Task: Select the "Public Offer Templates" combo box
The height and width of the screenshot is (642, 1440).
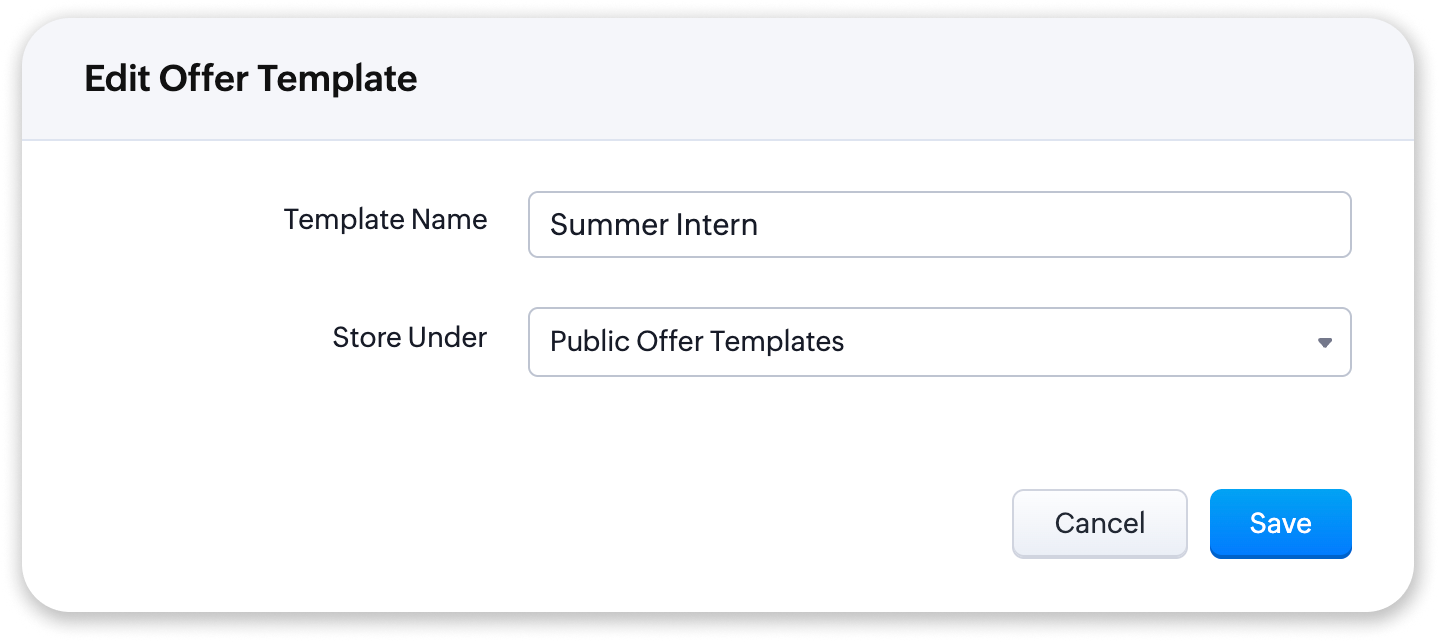Action: coord(939,342)
